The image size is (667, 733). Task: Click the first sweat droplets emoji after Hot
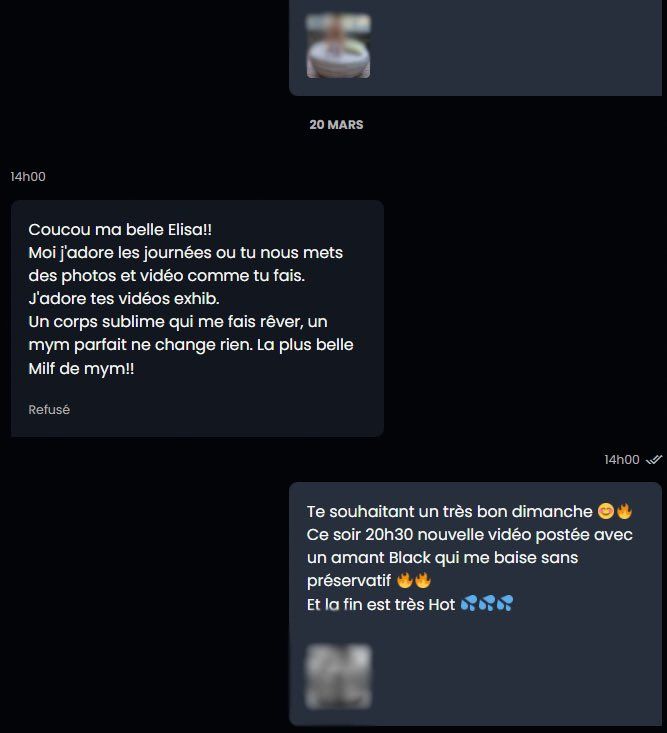click(469, 604)
